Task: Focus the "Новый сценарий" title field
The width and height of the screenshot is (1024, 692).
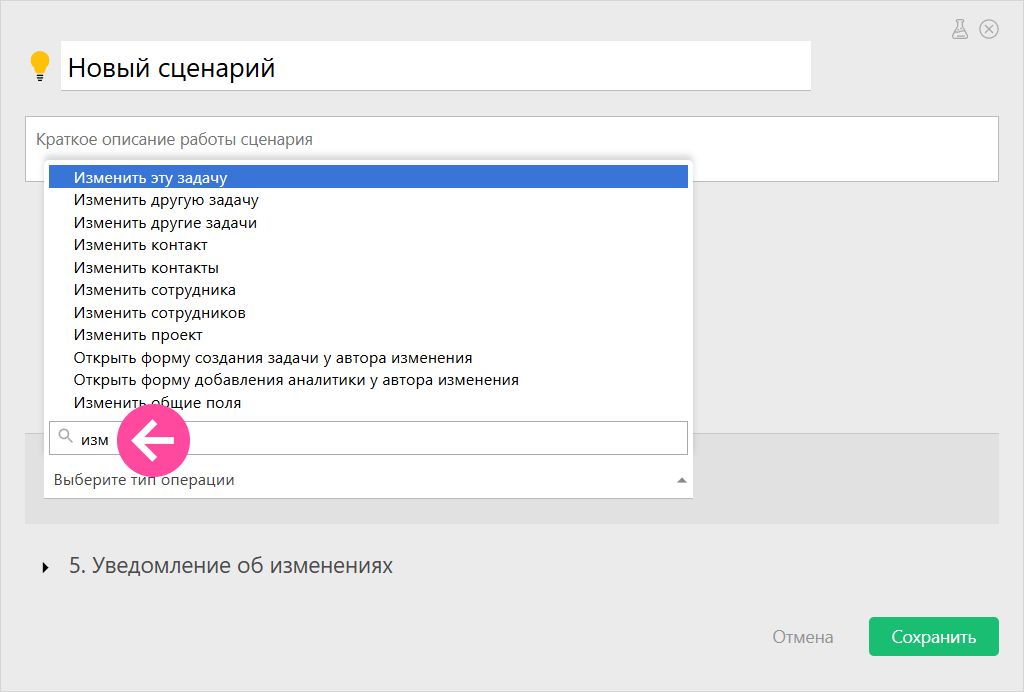Action: [436, 66]
